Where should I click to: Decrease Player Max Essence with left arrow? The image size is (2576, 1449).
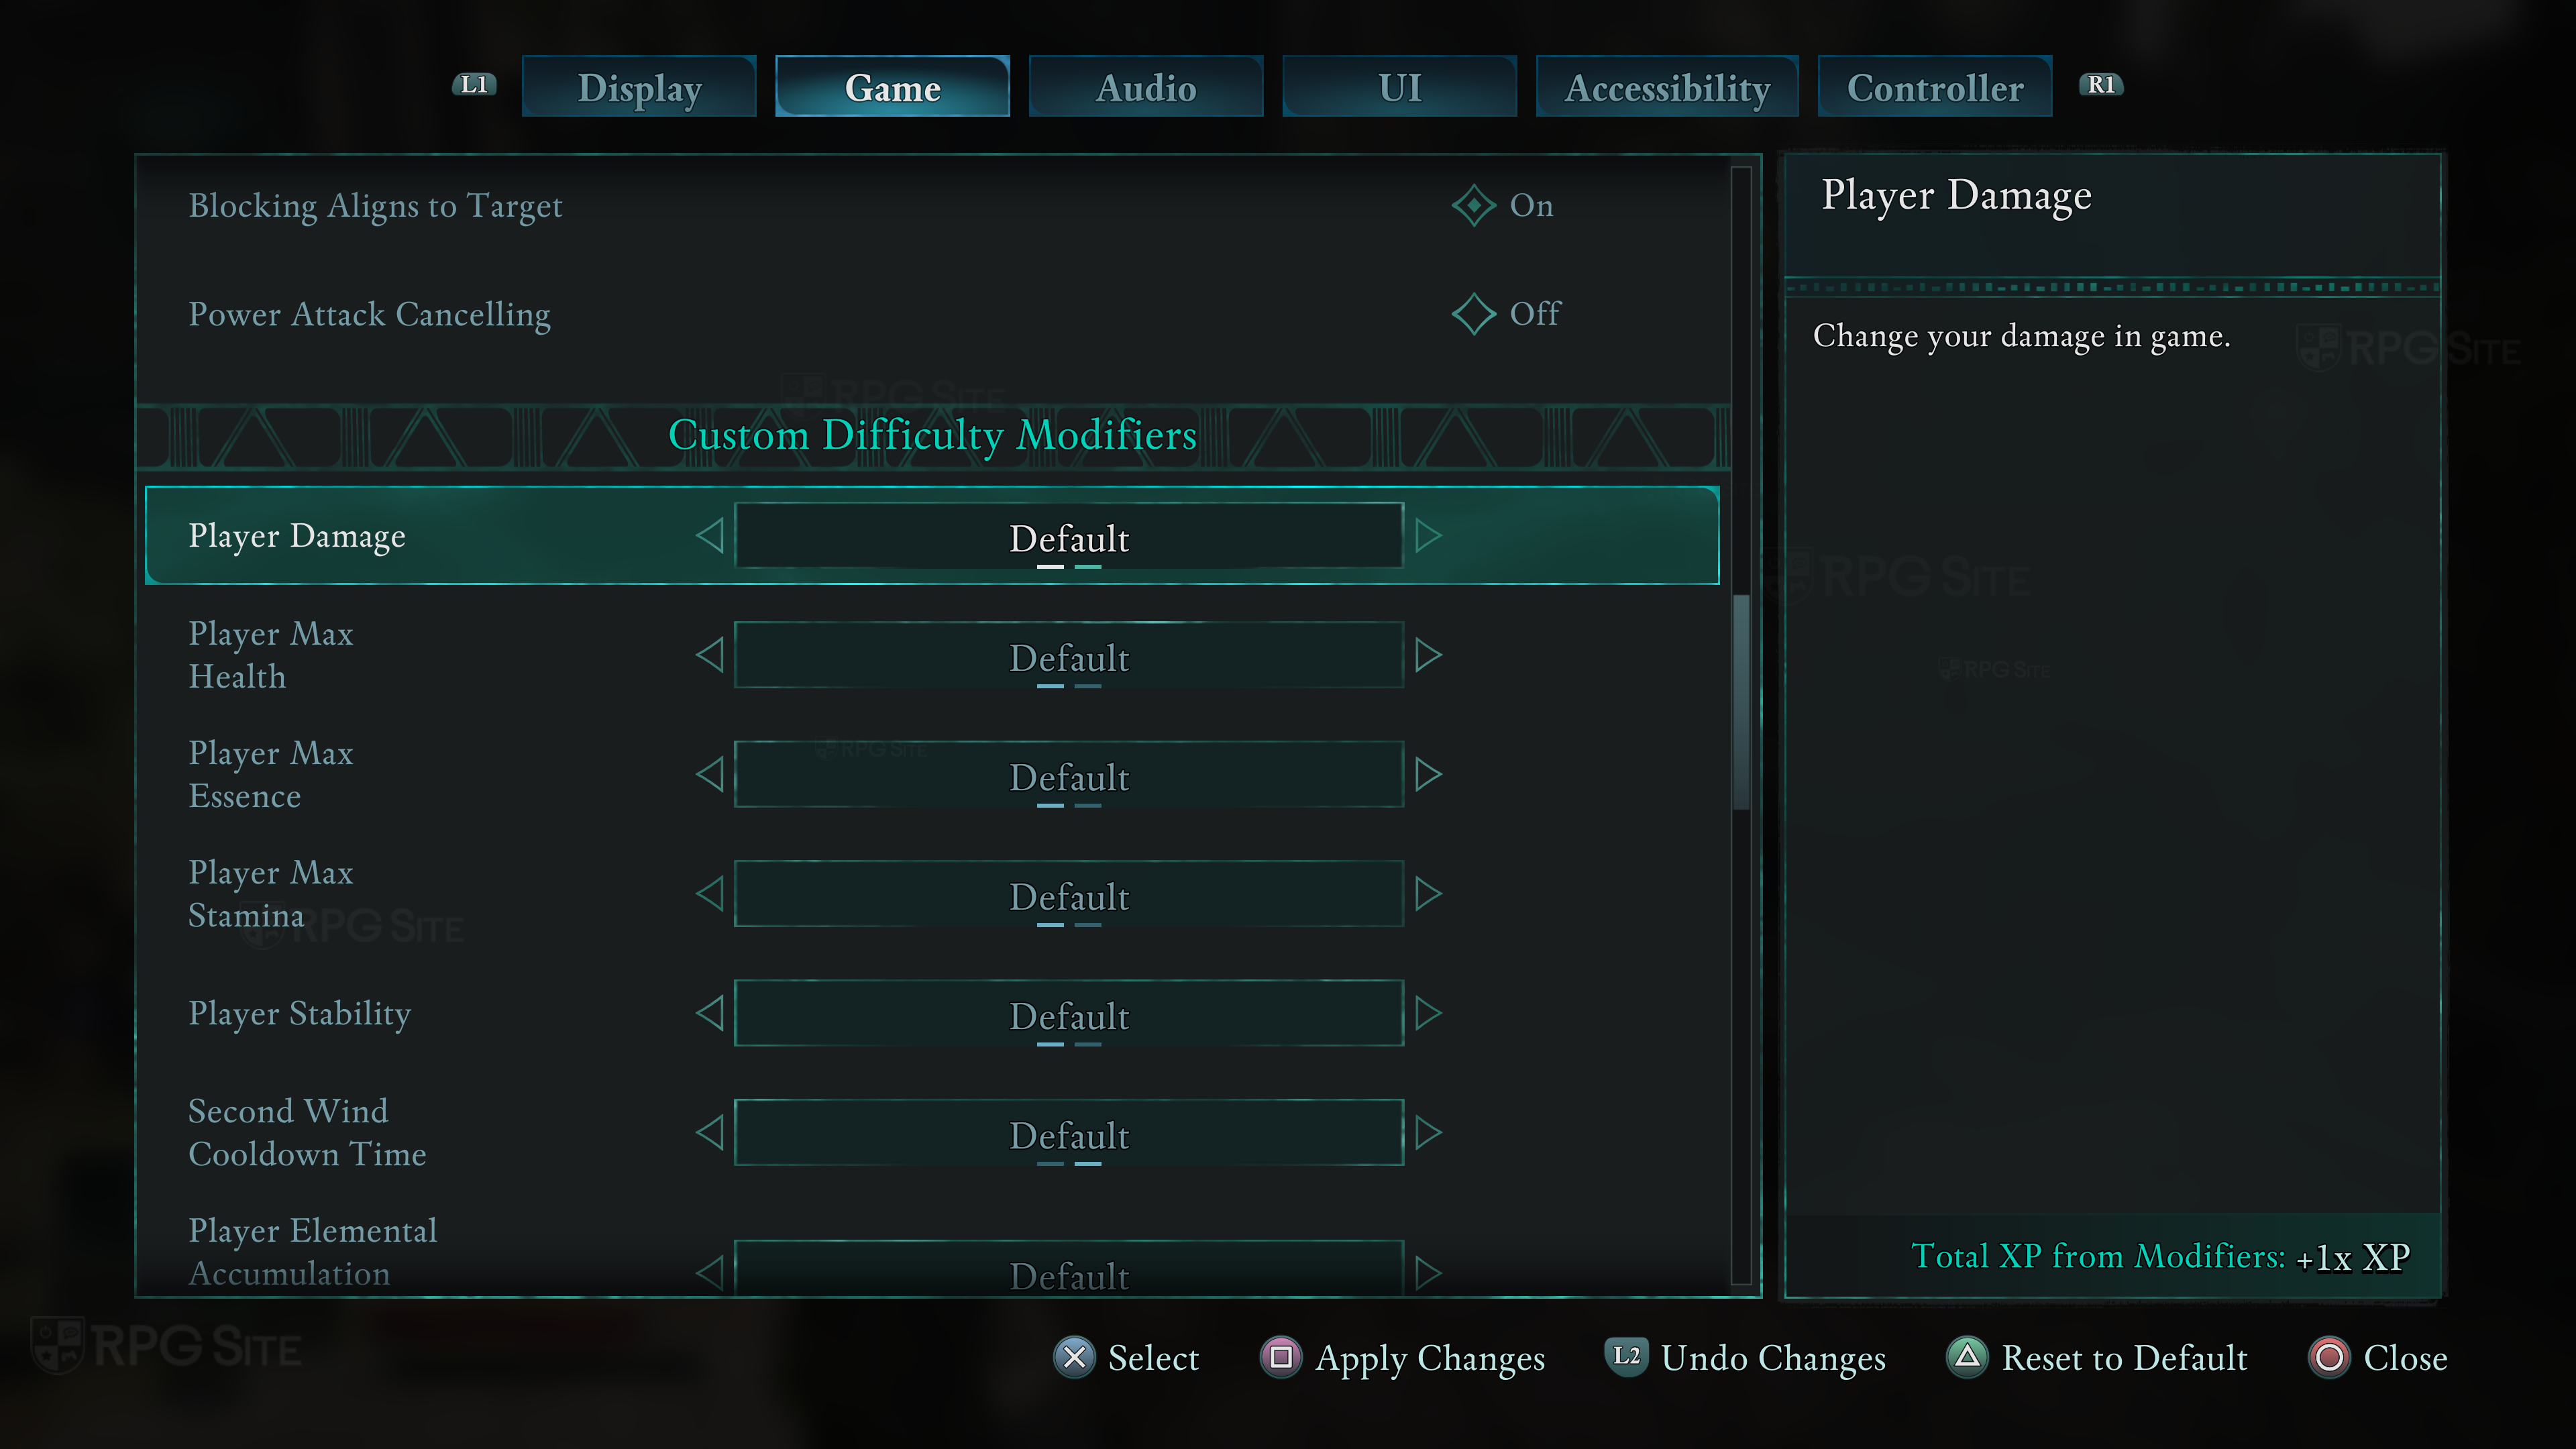click(x=710, y=775)
